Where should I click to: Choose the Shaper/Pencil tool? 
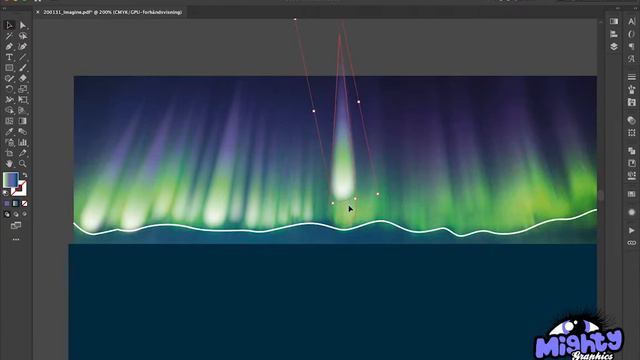click(9, 78)
